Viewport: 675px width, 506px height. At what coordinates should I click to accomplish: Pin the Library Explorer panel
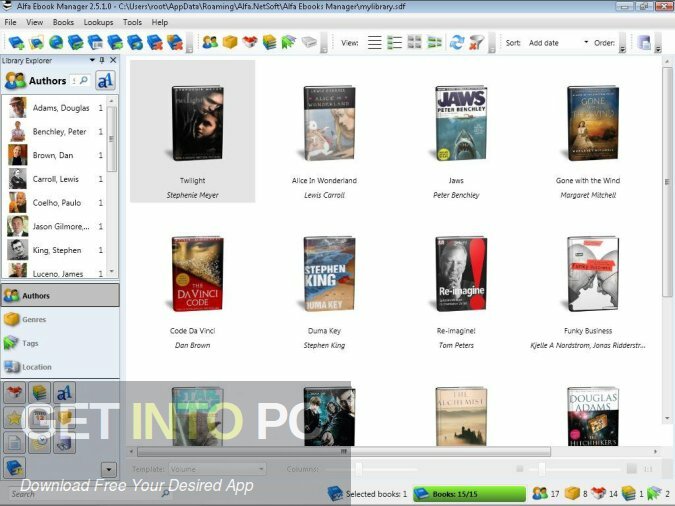102,60
